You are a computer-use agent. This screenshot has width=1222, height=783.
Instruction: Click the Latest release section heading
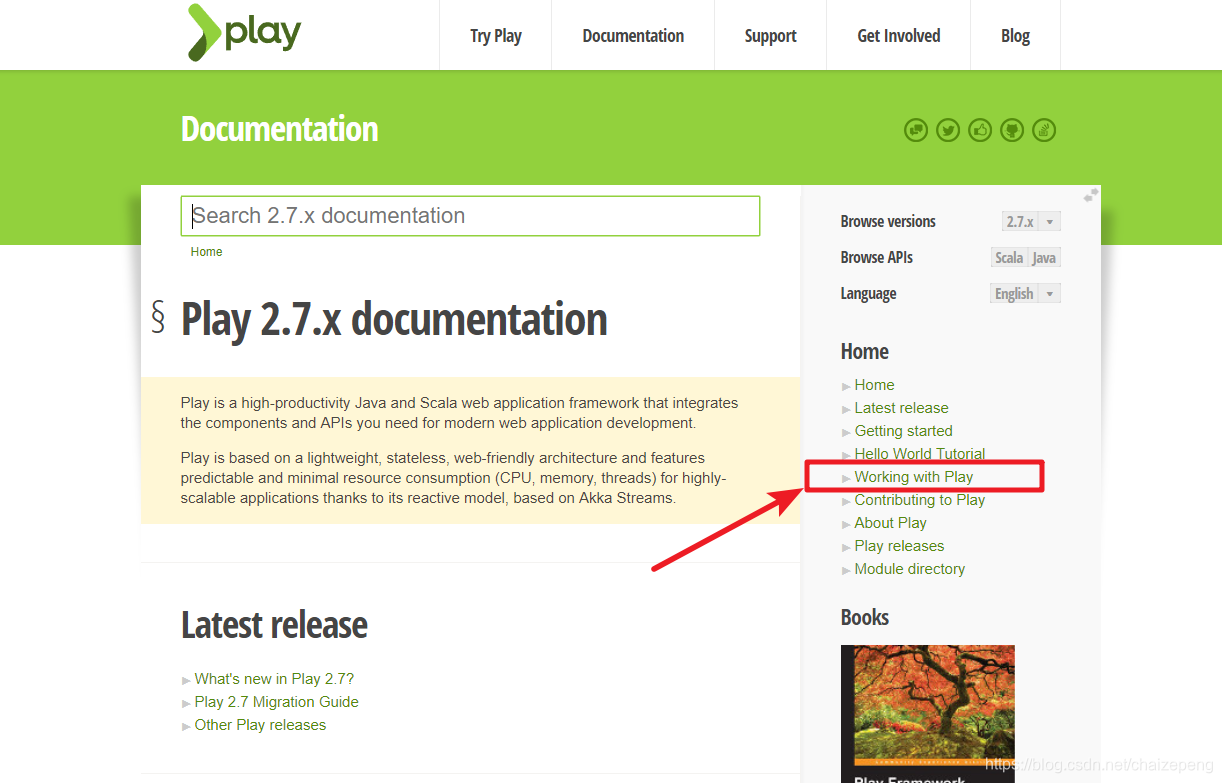click(x=274, y=625)
